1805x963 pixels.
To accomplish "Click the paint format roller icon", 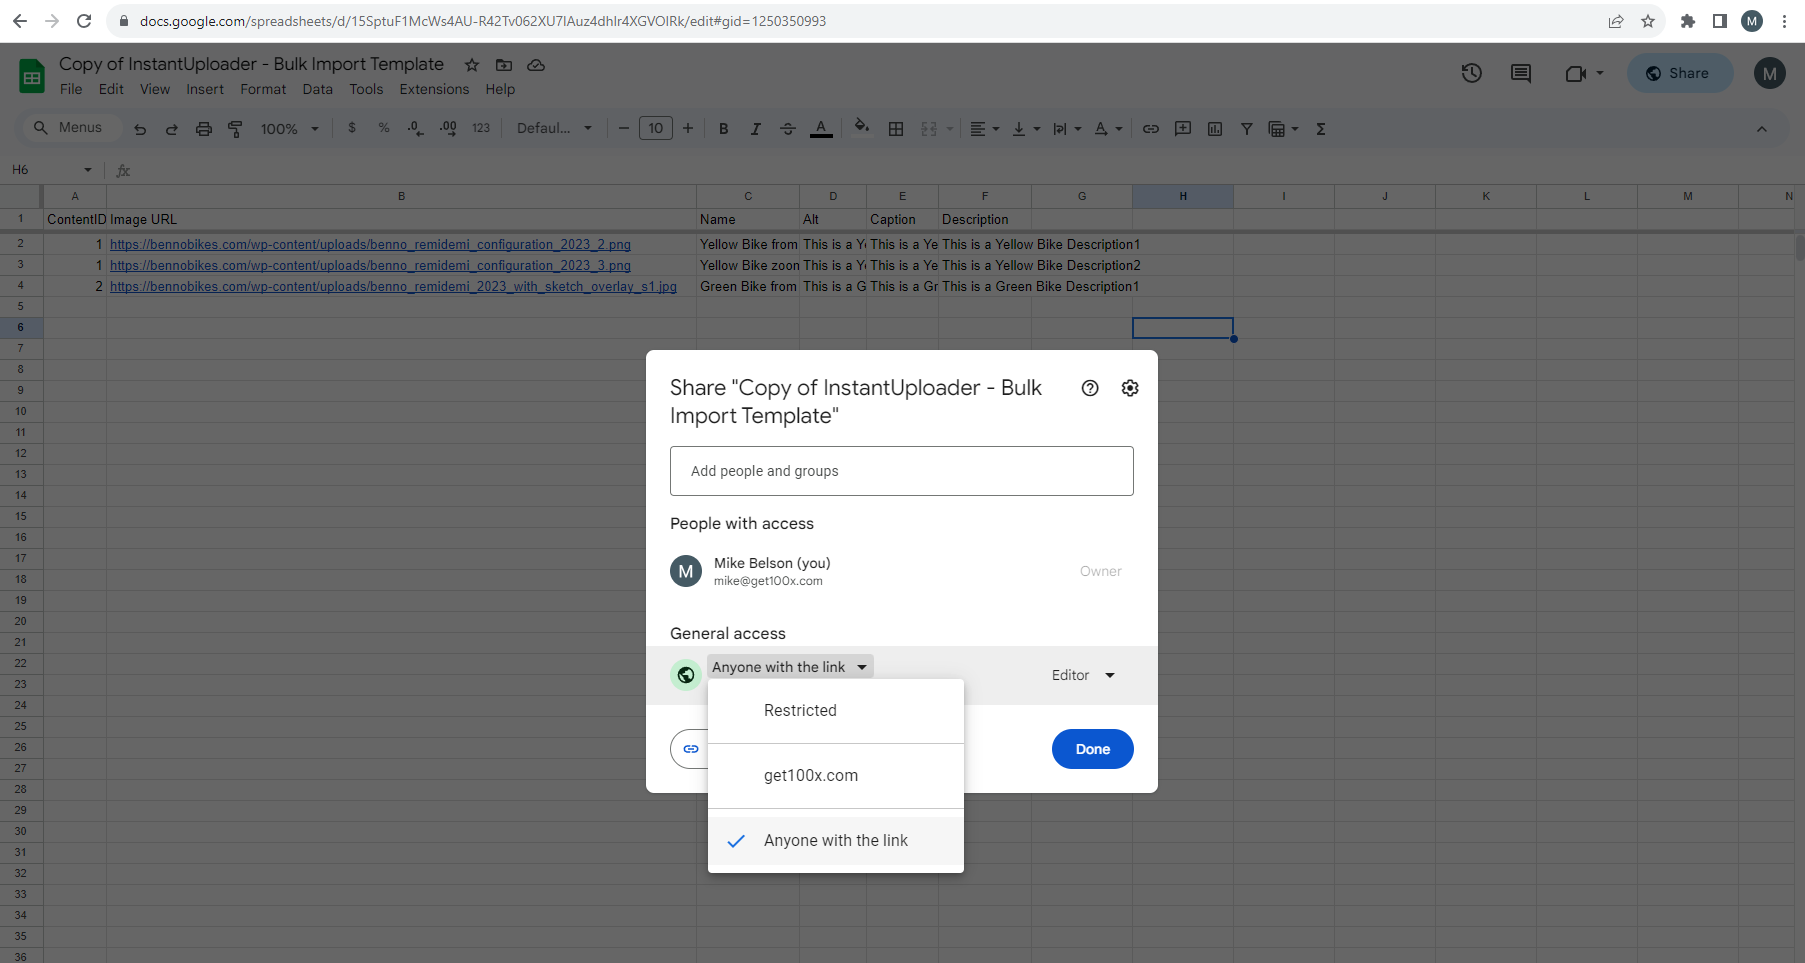I will (236, 129).
